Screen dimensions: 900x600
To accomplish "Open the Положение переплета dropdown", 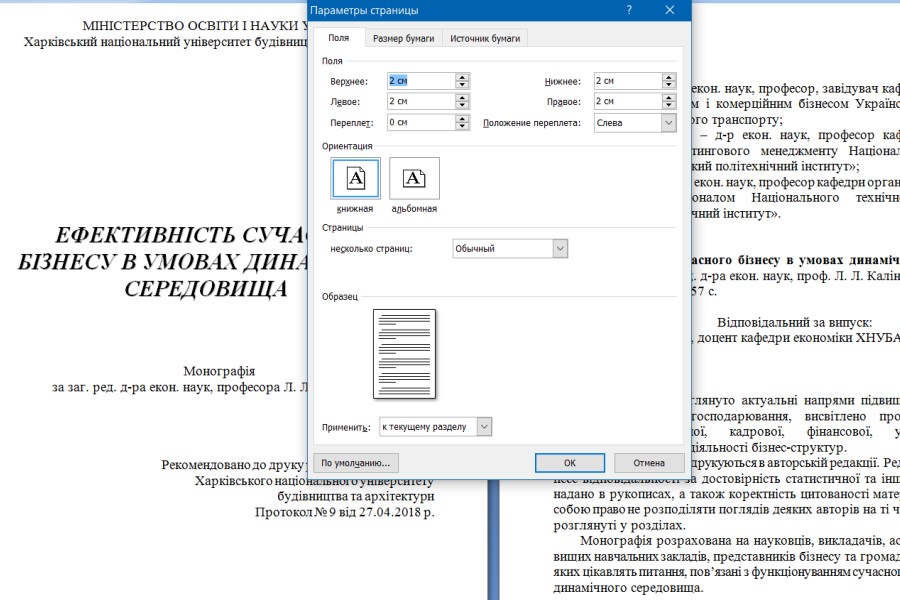I will [635, 123].
